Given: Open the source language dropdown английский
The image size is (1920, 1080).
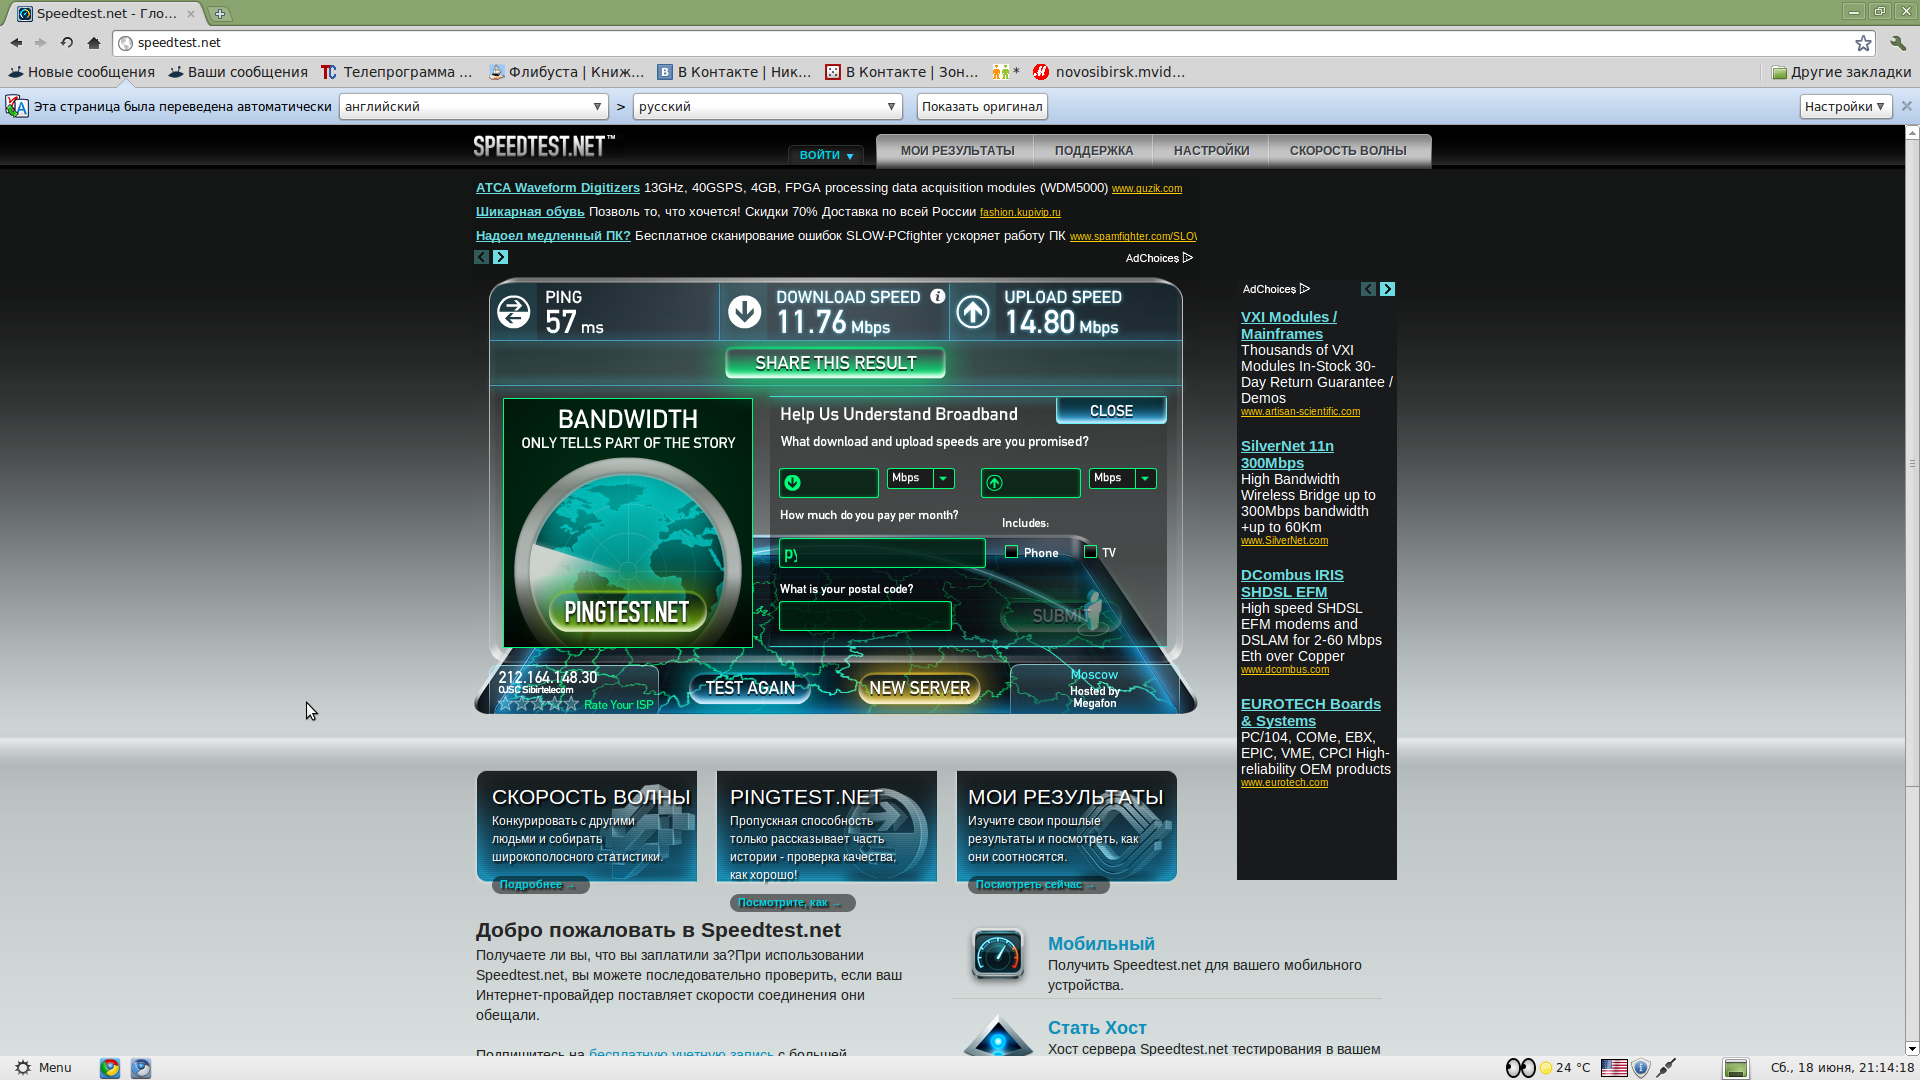Looking at the screenshot, I should pyautogui.click(x=474, y=107).
